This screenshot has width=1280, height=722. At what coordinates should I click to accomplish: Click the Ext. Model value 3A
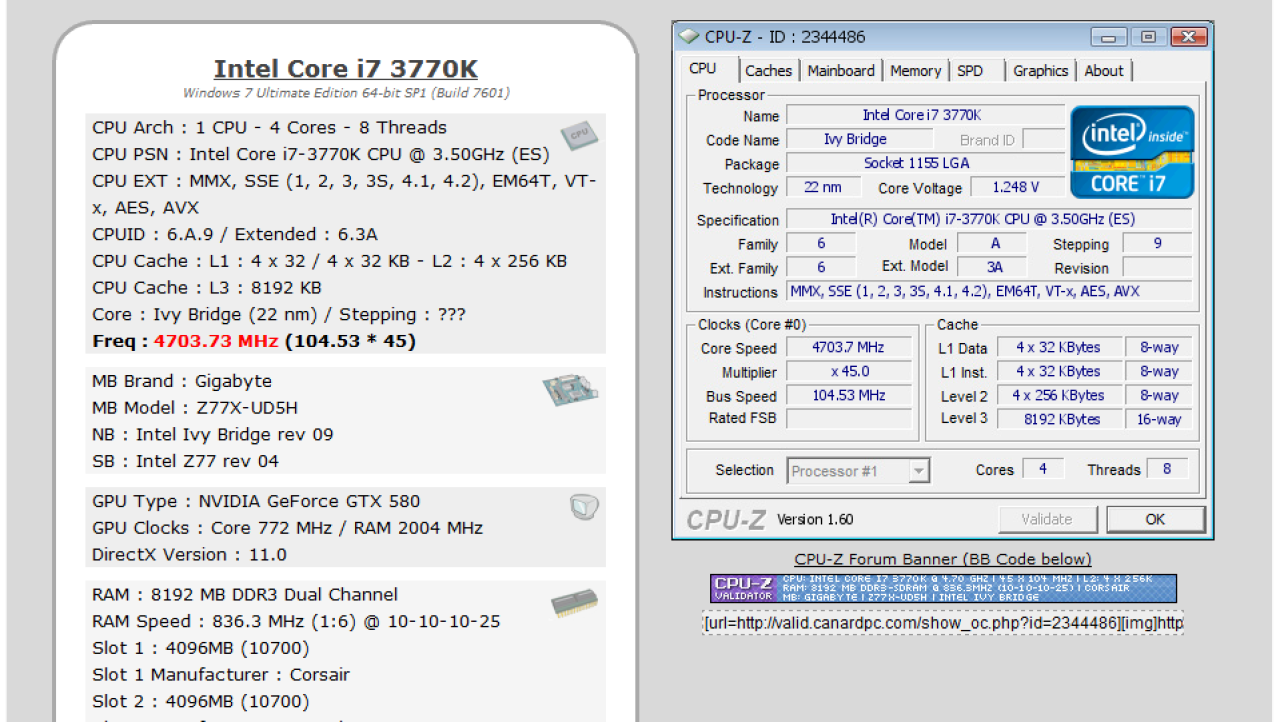(x=994, y=267)
